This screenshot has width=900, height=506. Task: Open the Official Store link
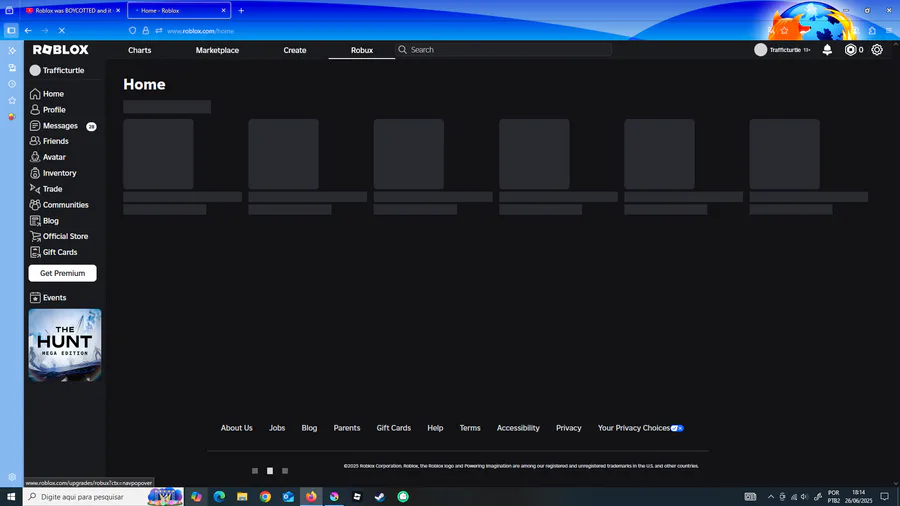coord(59,236)
